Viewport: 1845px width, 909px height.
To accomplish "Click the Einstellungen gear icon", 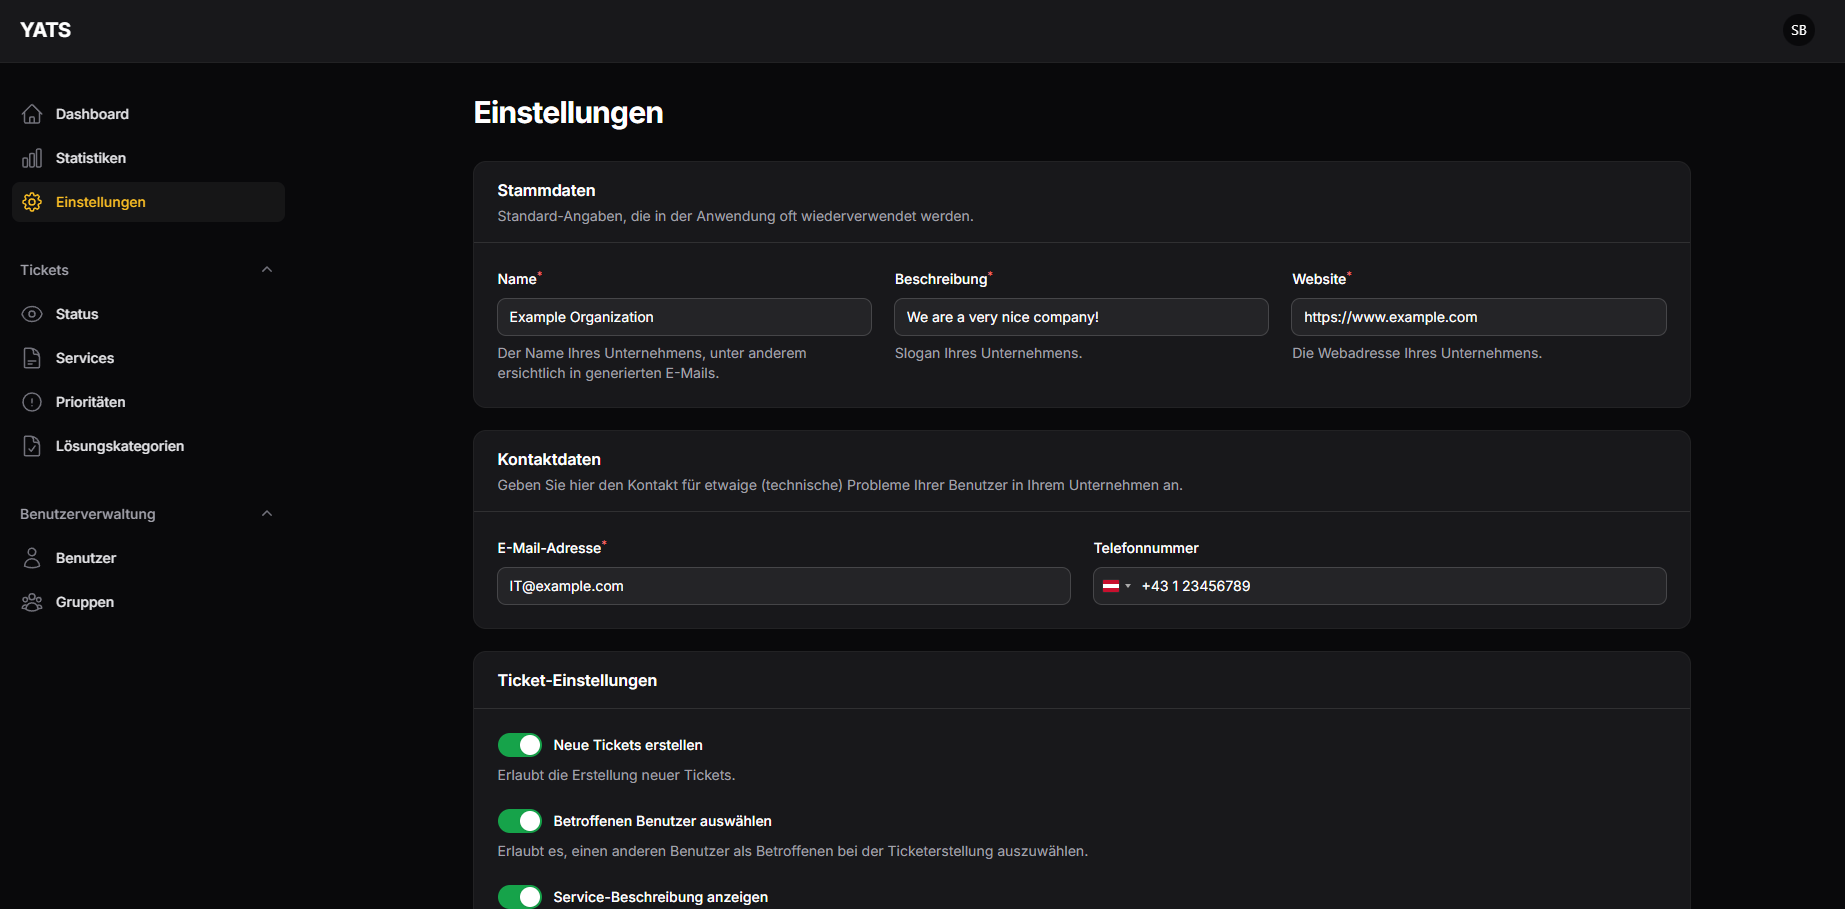I will point(31,201).
